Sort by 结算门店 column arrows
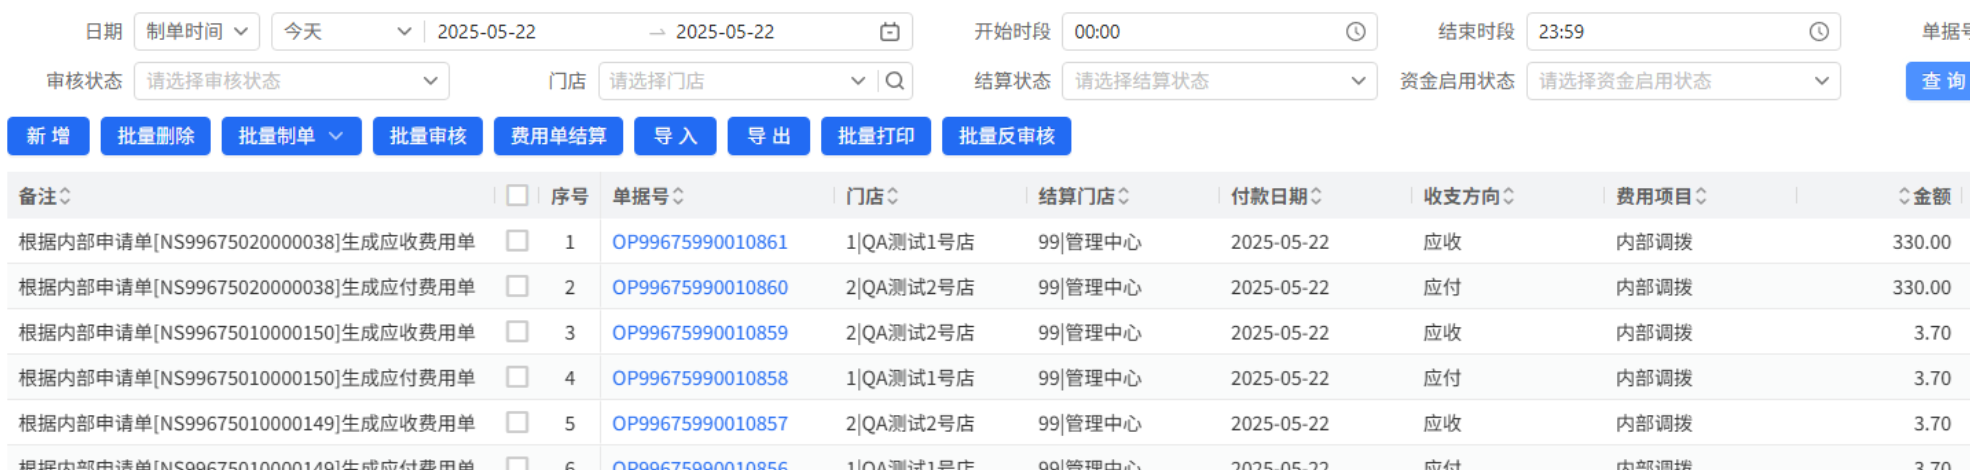 click(1124, 196)
